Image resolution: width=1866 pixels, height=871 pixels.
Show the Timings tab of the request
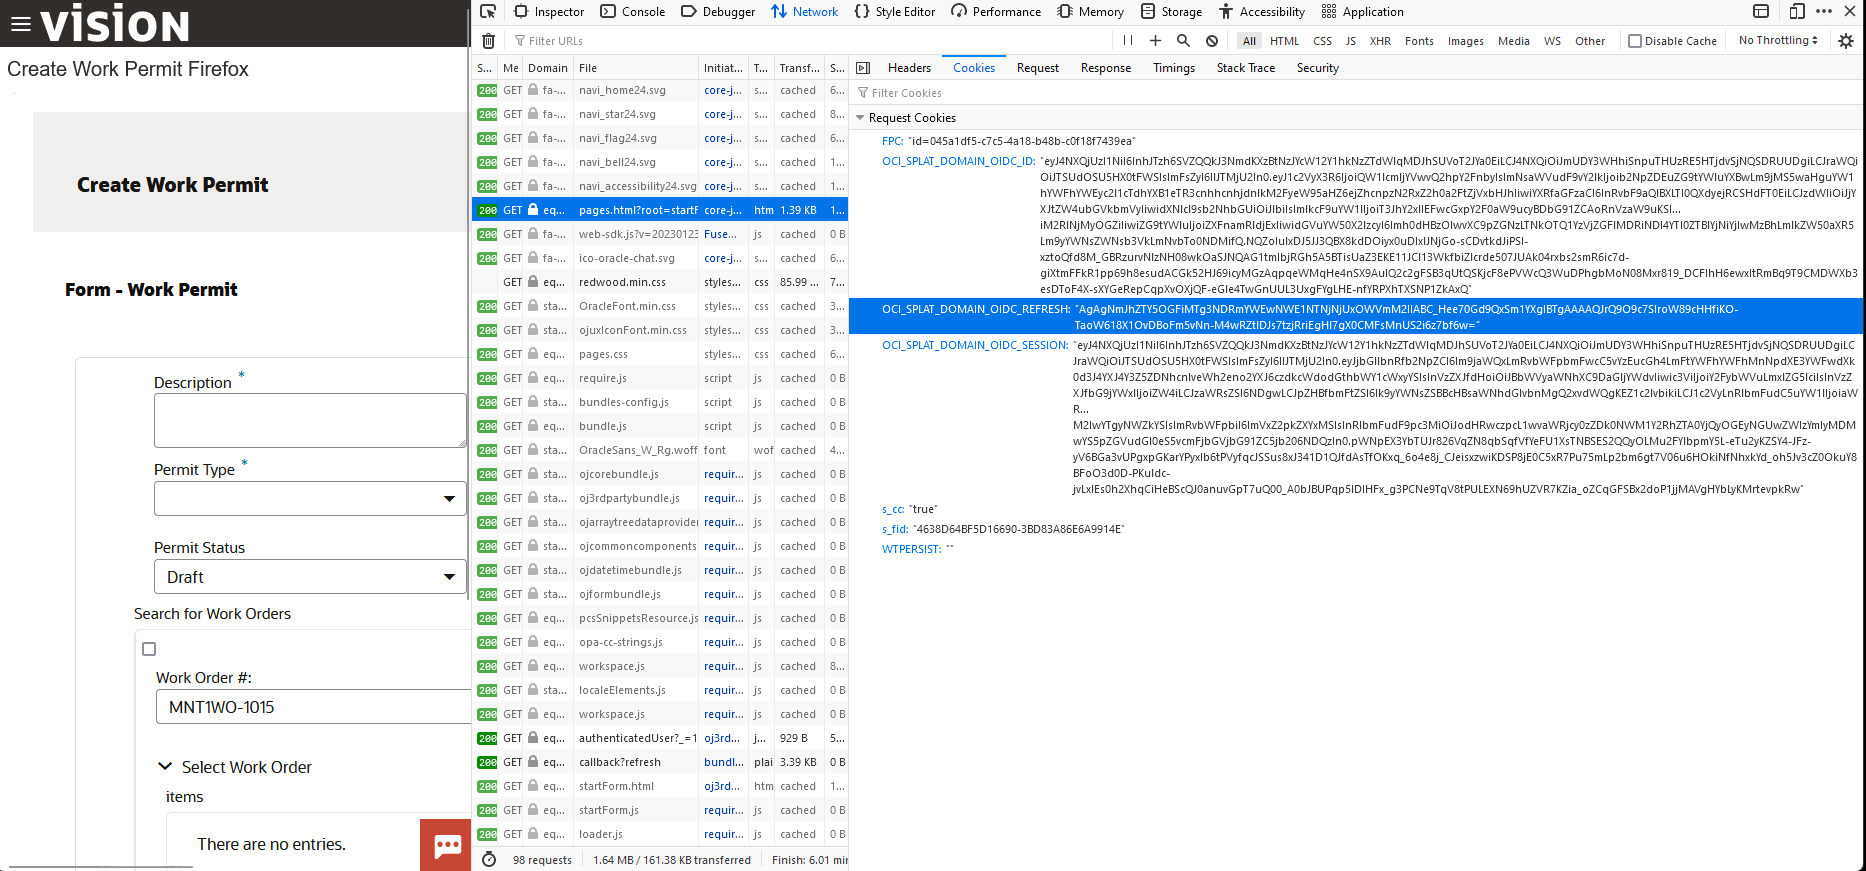pyautogui.click(x=1174, y=68)
